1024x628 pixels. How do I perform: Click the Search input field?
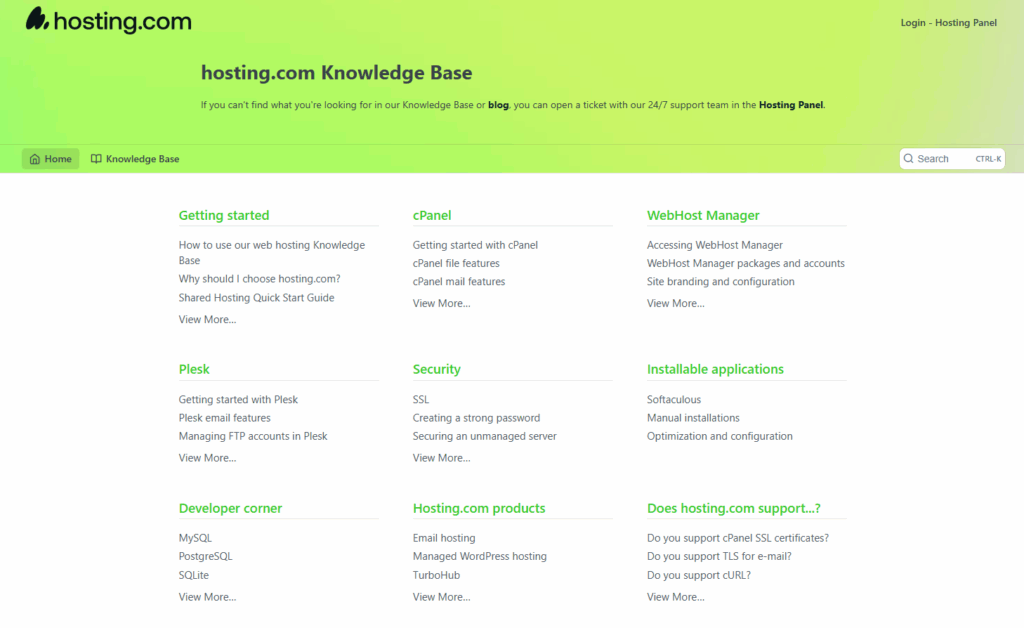point(952,159)
